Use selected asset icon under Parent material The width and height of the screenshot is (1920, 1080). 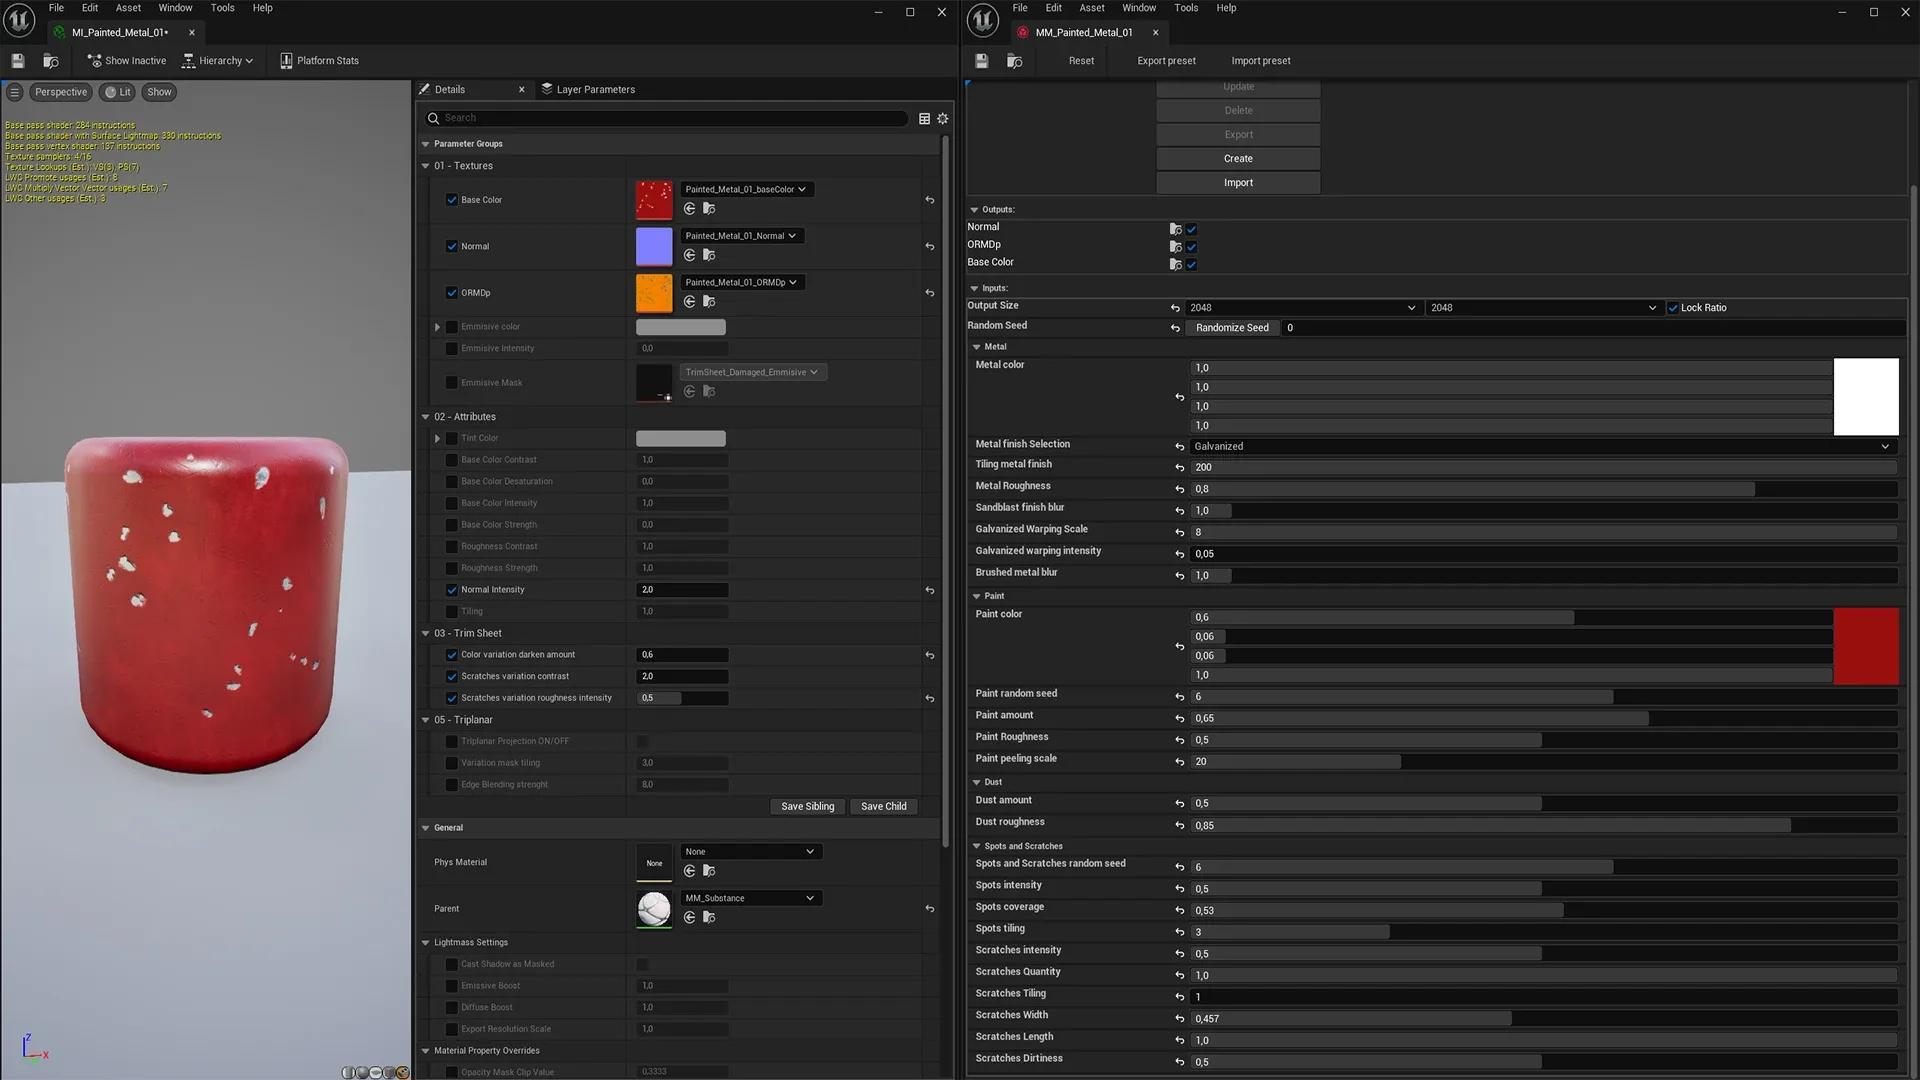(x=689, y=918)
